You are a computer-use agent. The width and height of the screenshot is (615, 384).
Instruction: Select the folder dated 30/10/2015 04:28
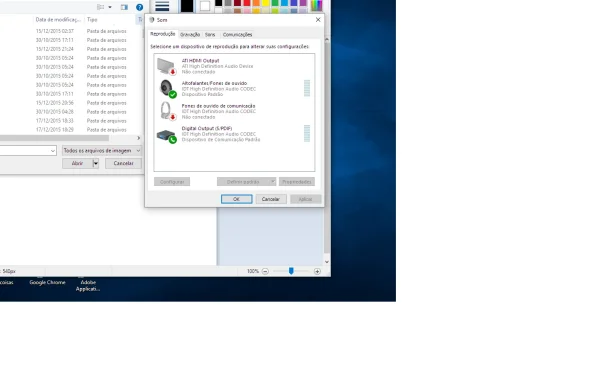[71, 112]
